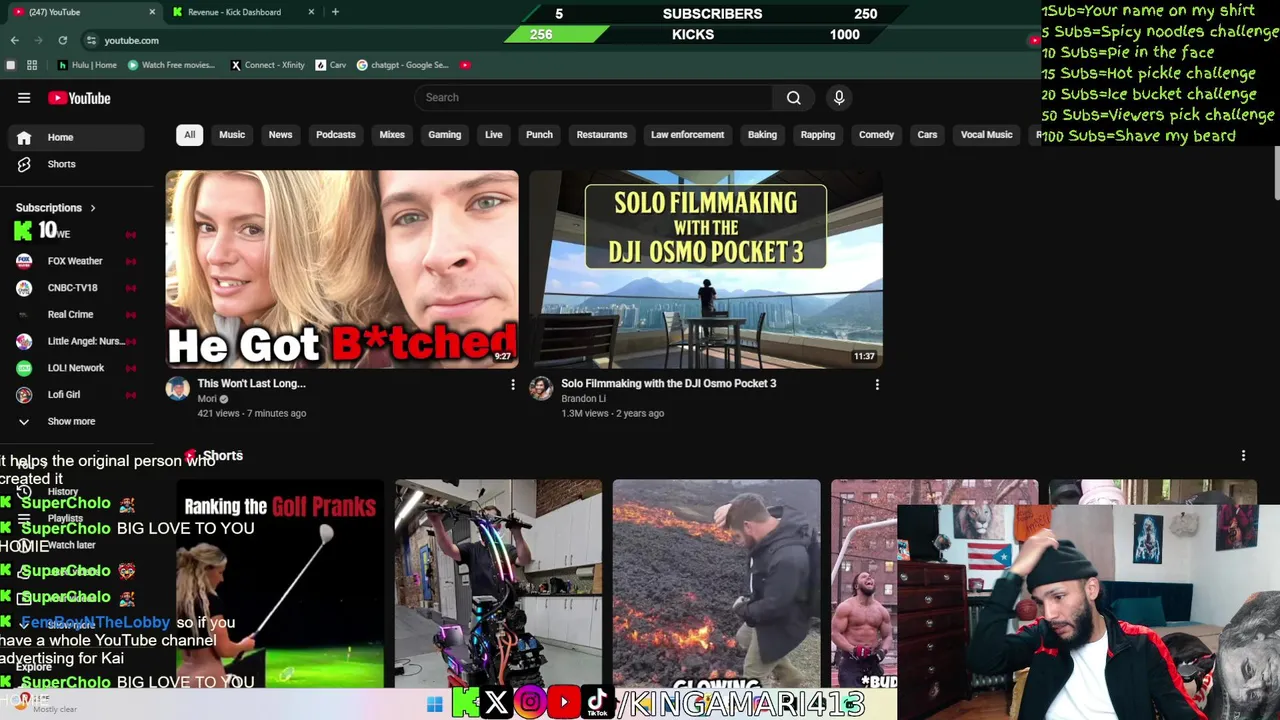Open the glowing lava short
The height and width of the screenshot is (720, 1280).
716,584
